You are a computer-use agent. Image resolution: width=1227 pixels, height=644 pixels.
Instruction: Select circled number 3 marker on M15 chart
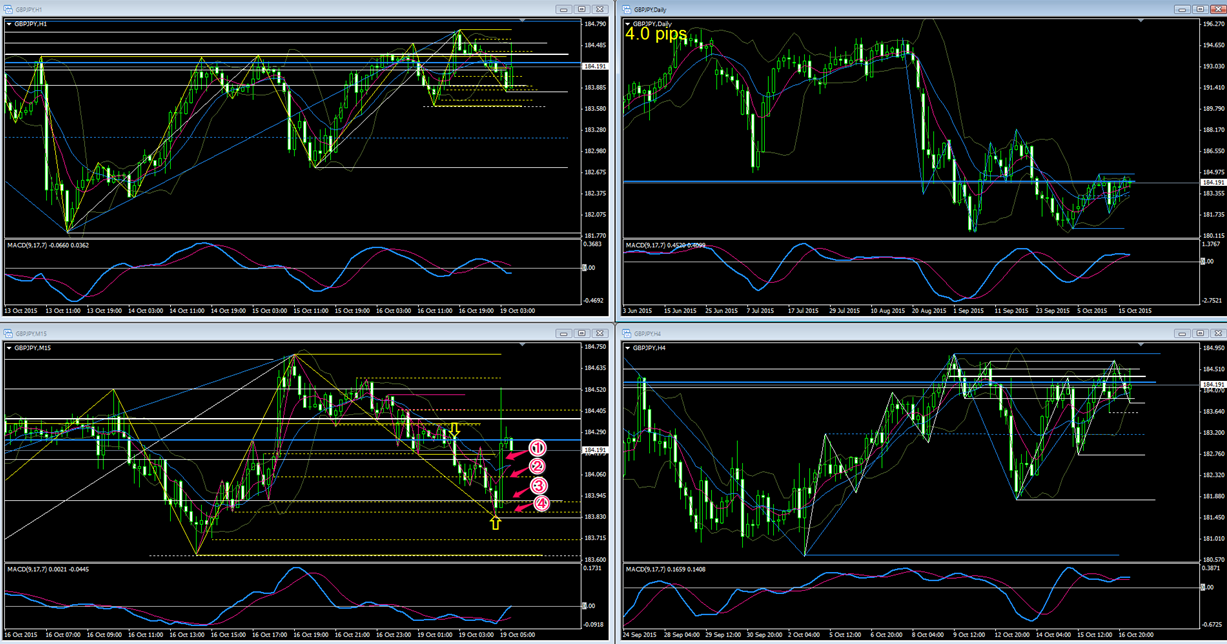point(539,486)
